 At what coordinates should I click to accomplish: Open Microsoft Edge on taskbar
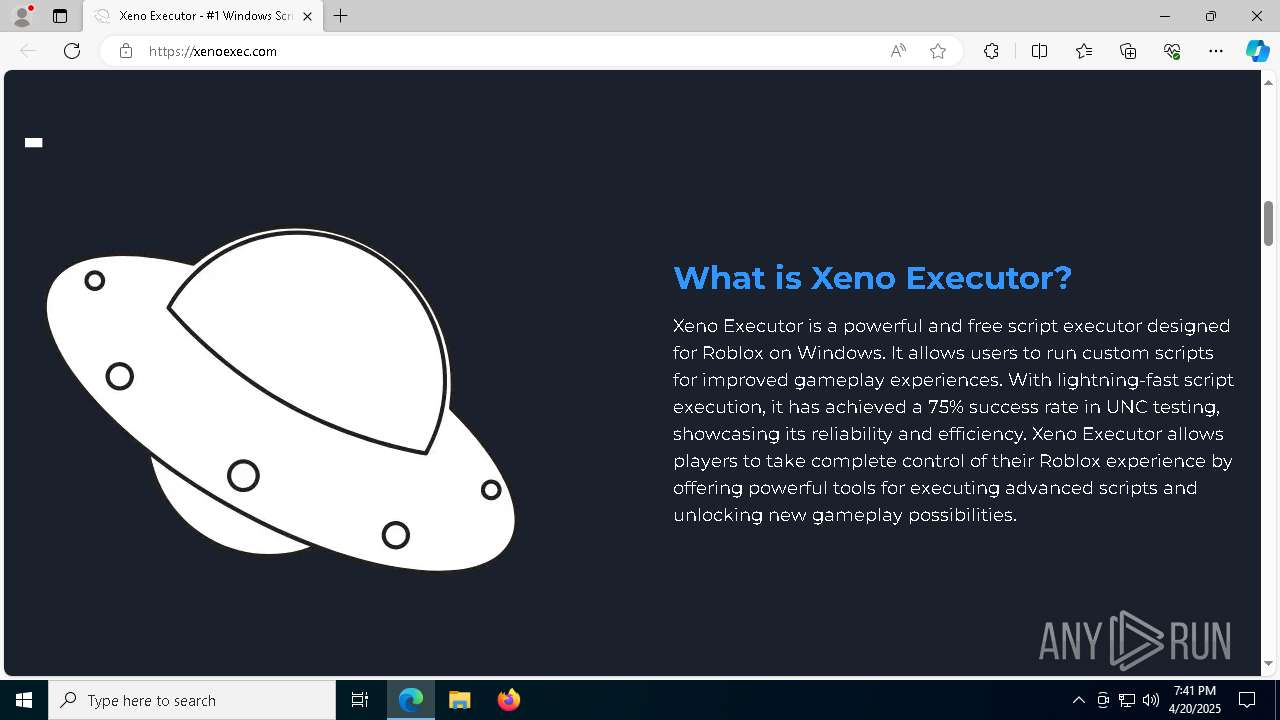tap(411, 700)
